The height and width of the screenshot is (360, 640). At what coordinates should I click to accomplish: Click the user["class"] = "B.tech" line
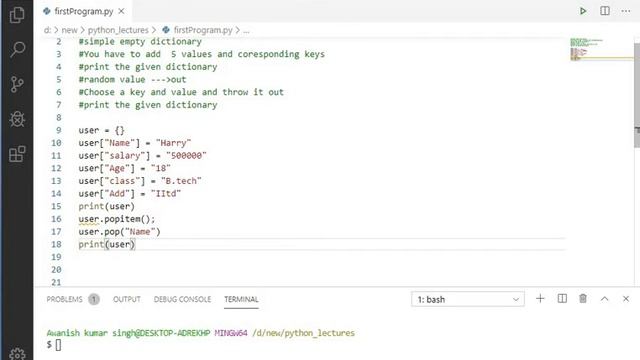point(140,181)
